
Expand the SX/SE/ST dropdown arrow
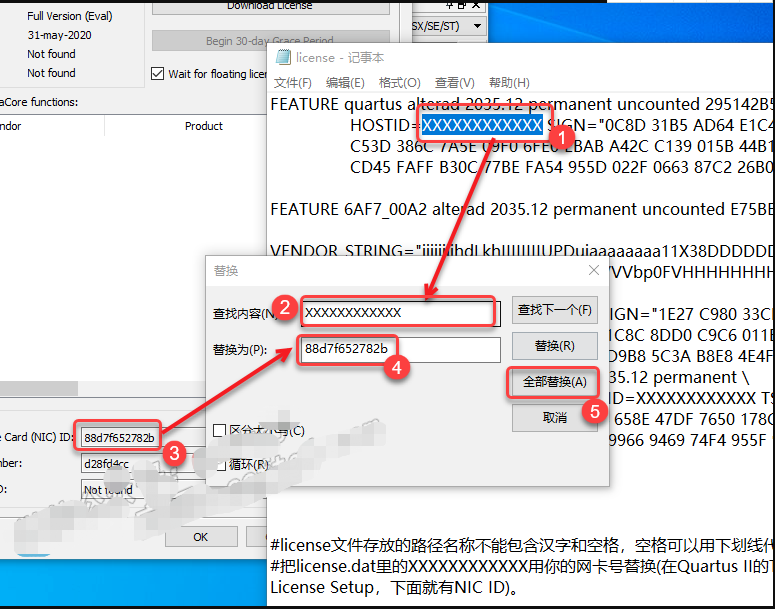477,26
